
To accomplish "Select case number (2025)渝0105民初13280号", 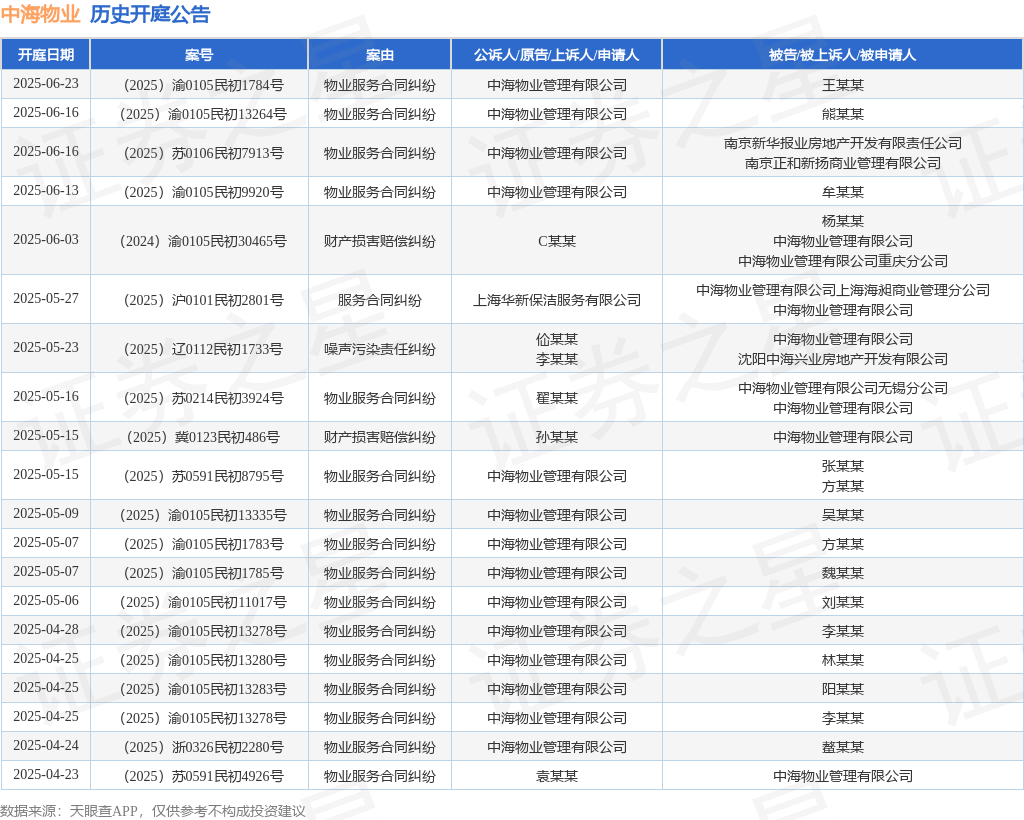I will click(x=203, y=660).
